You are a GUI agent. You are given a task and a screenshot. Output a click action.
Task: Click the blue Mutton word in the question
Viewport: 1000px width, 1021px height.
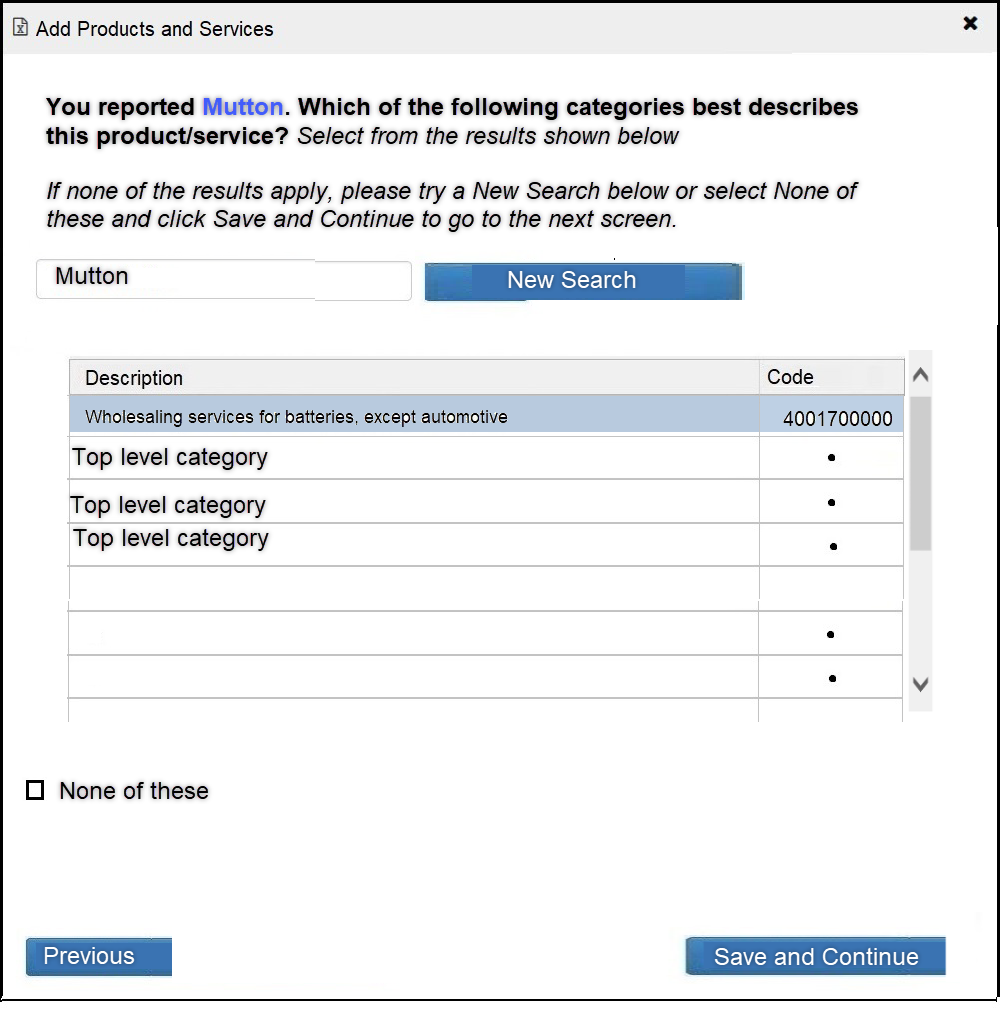point(243,107)
